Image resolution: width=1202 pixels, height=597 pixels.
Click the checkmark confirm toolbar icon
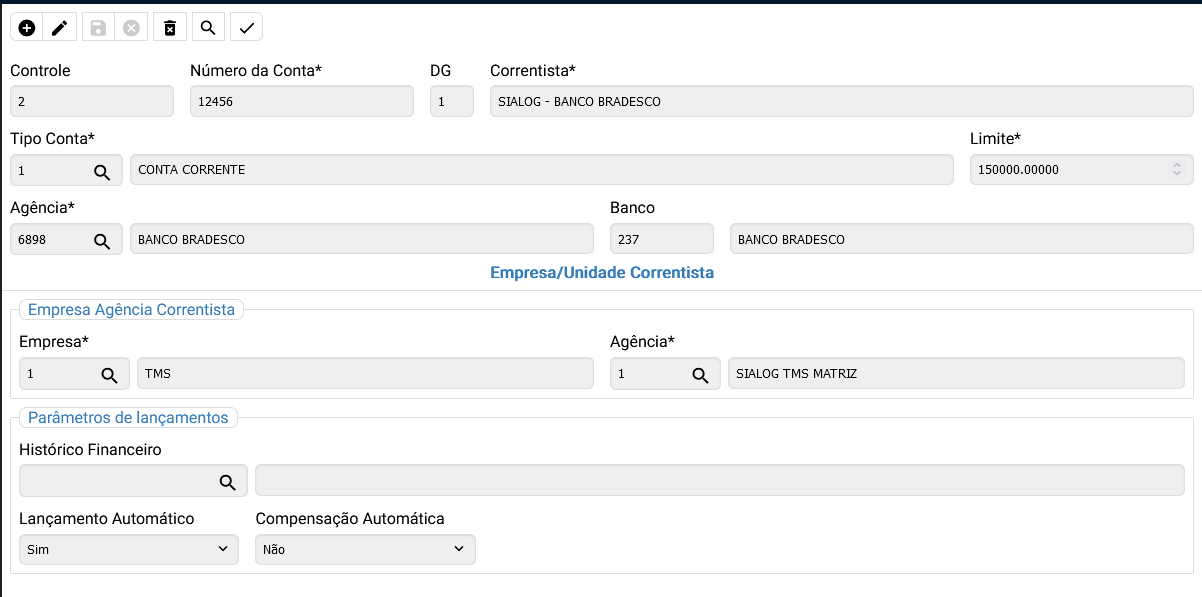pos(246,28)
